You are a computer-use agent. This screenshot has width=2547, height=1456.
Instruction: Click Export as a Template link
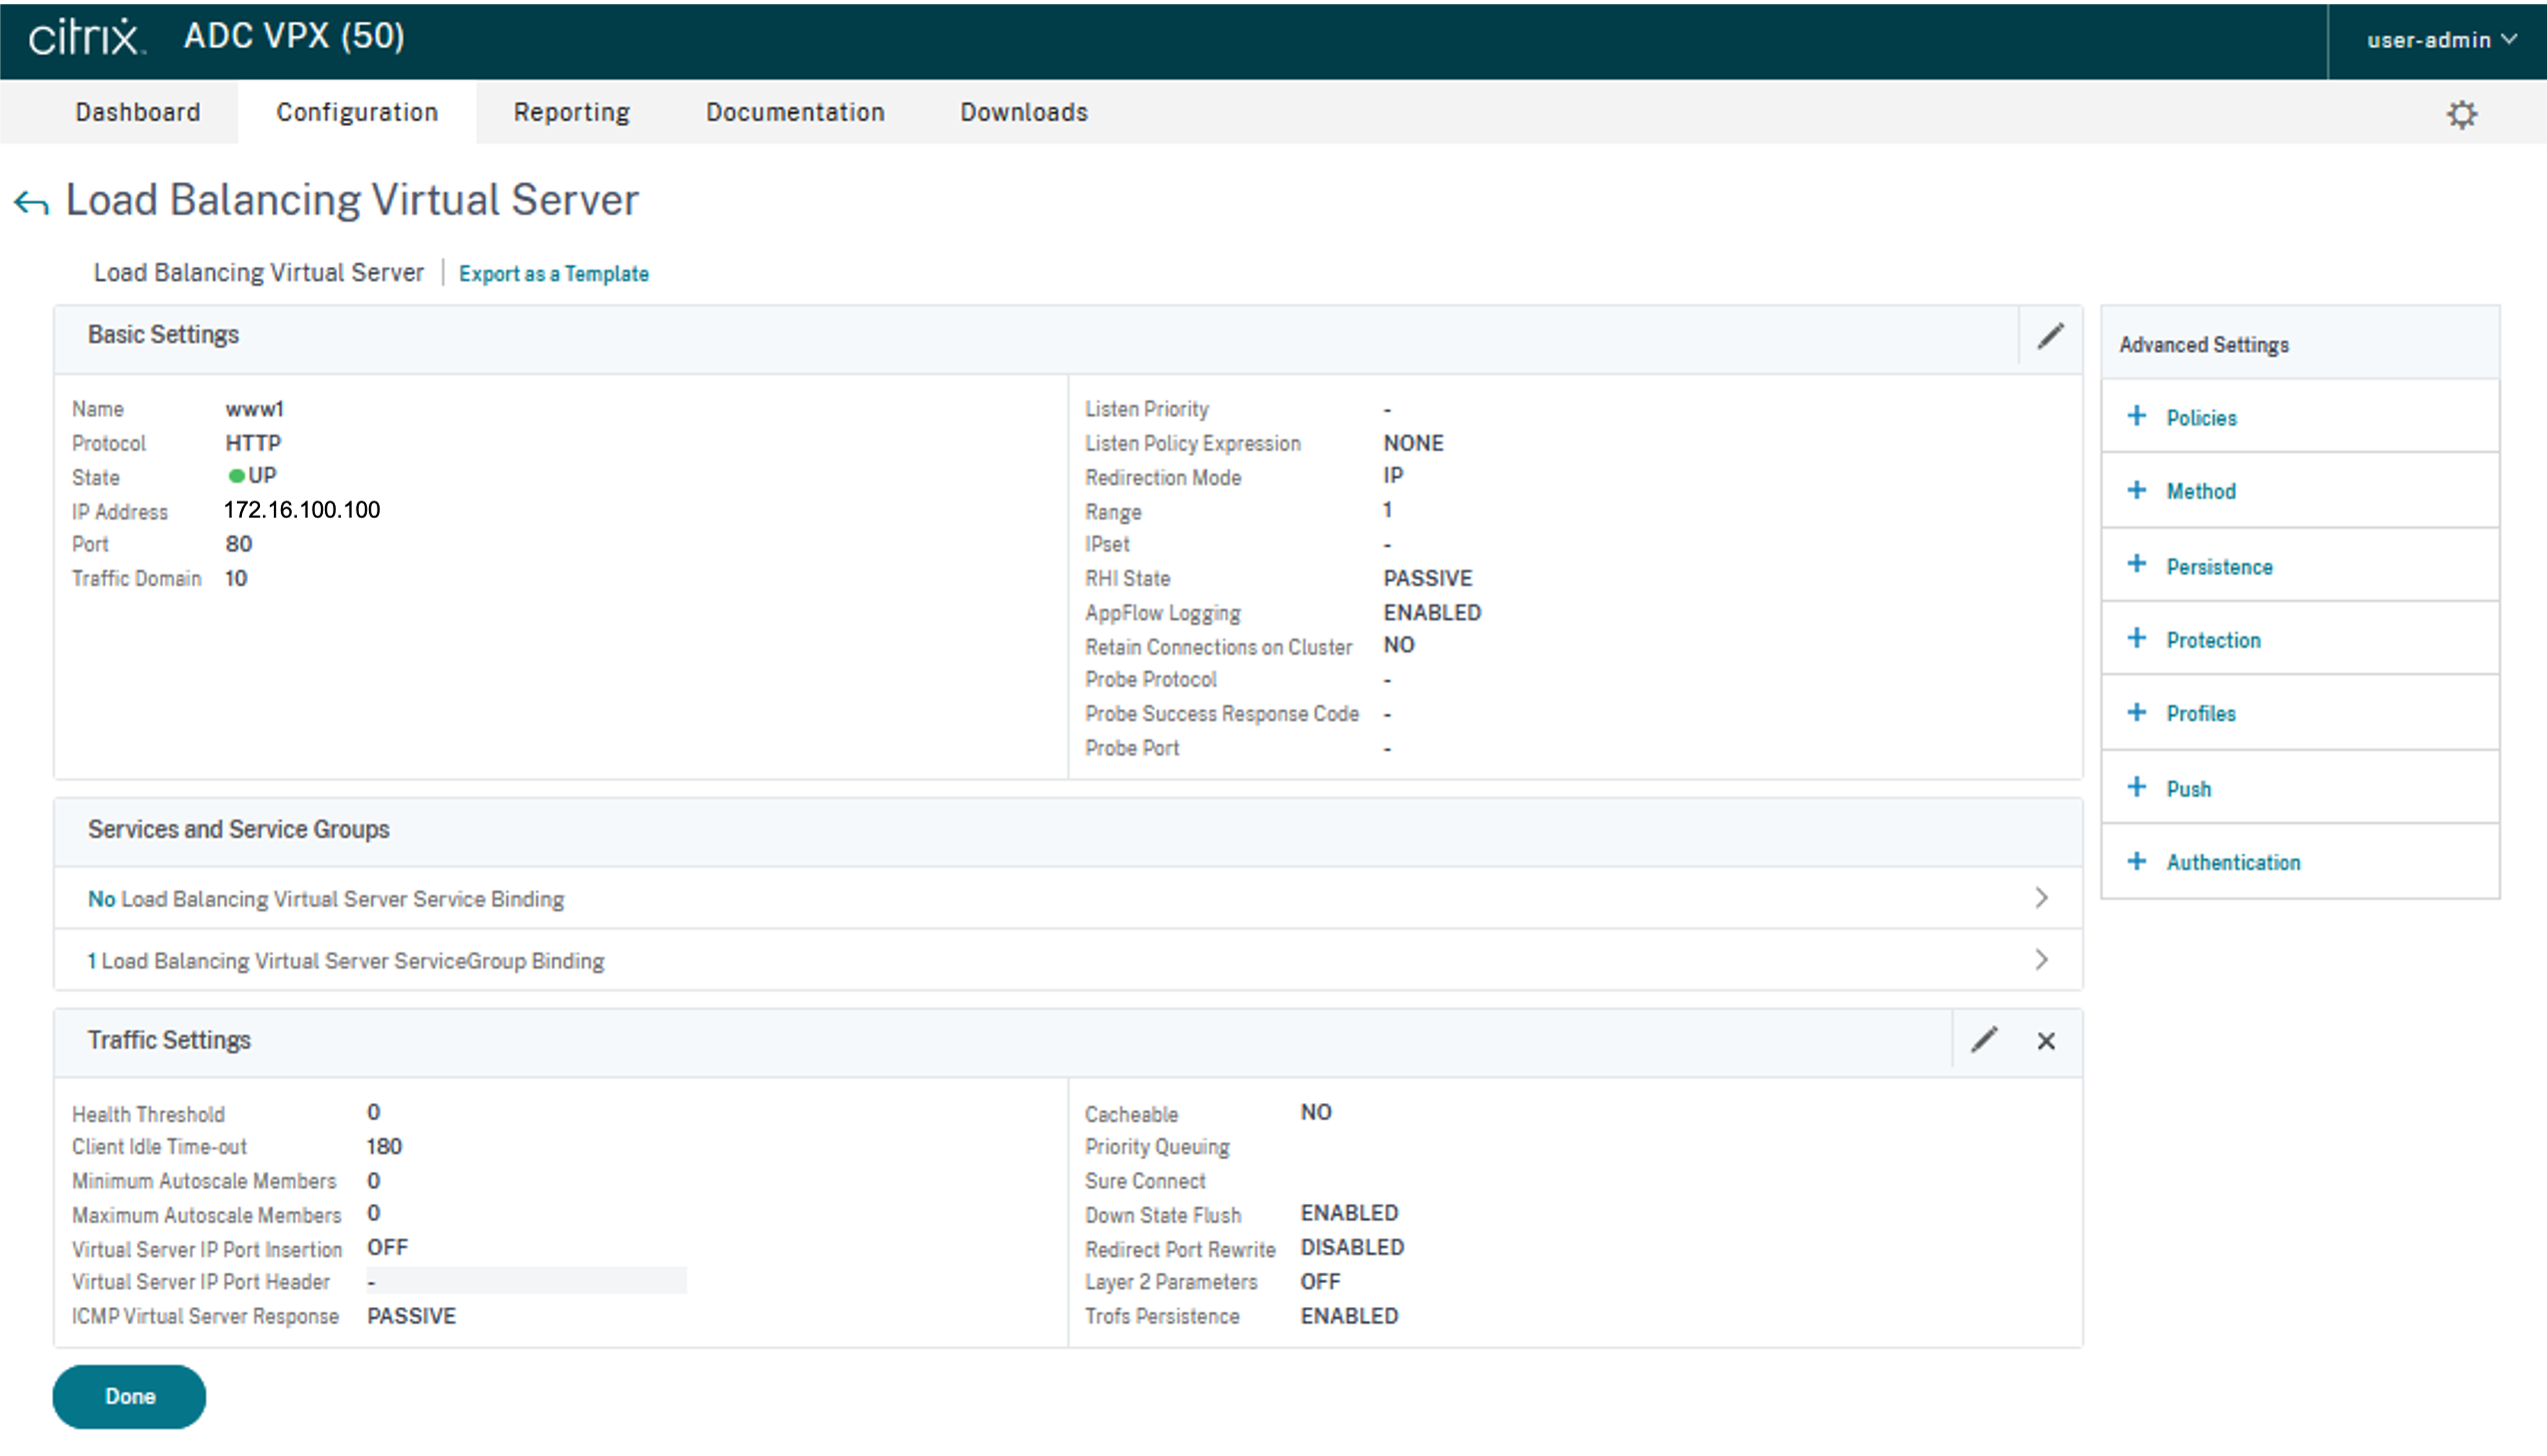tap(553, 274)
